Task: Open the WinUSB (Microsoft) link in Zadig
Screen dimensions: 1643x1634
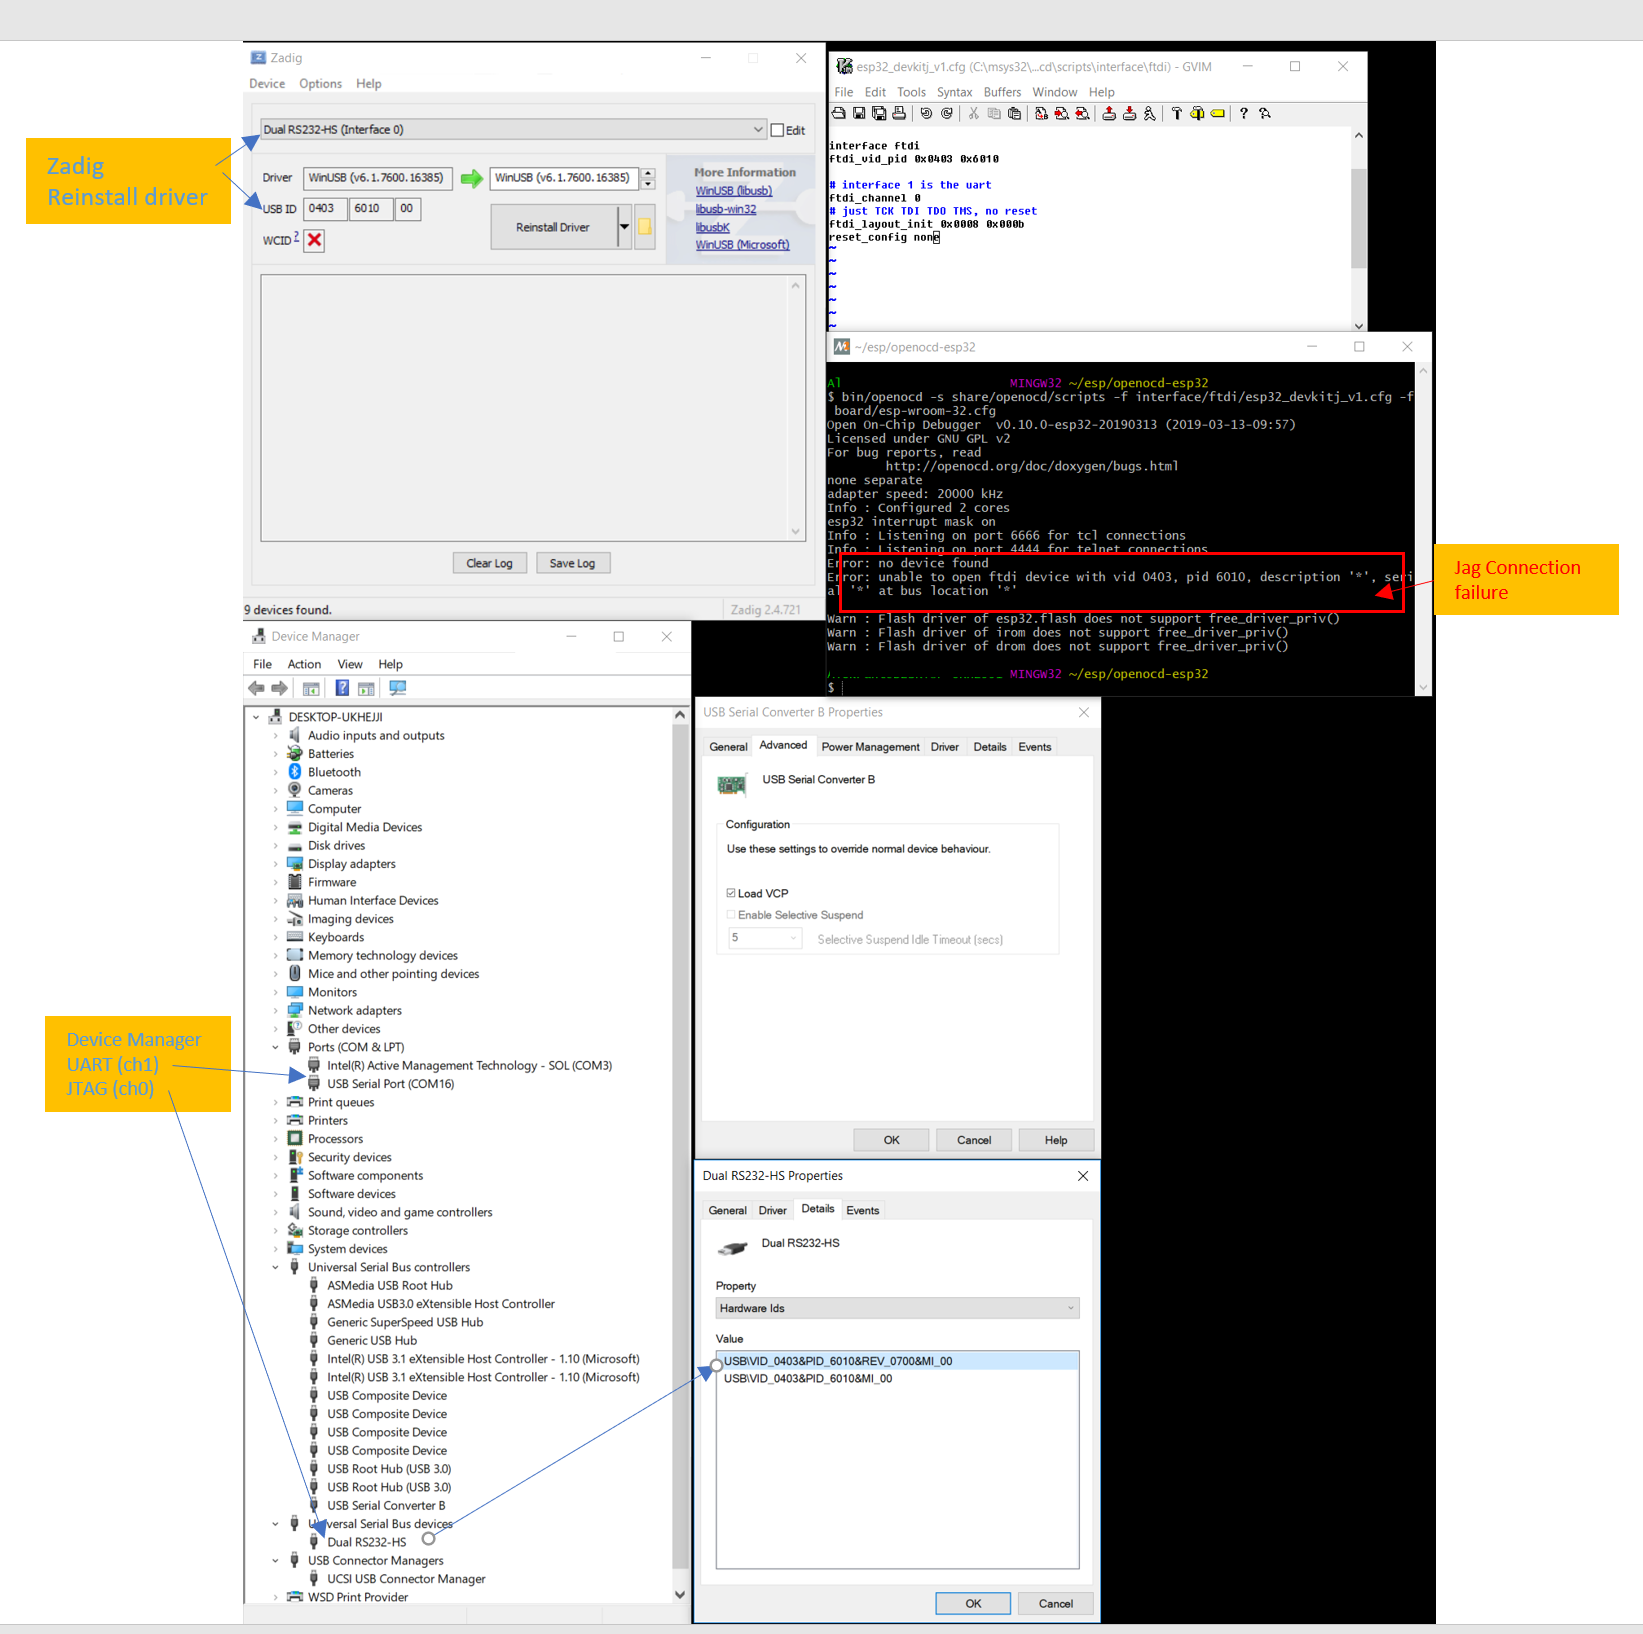Action: click(742, 245)
